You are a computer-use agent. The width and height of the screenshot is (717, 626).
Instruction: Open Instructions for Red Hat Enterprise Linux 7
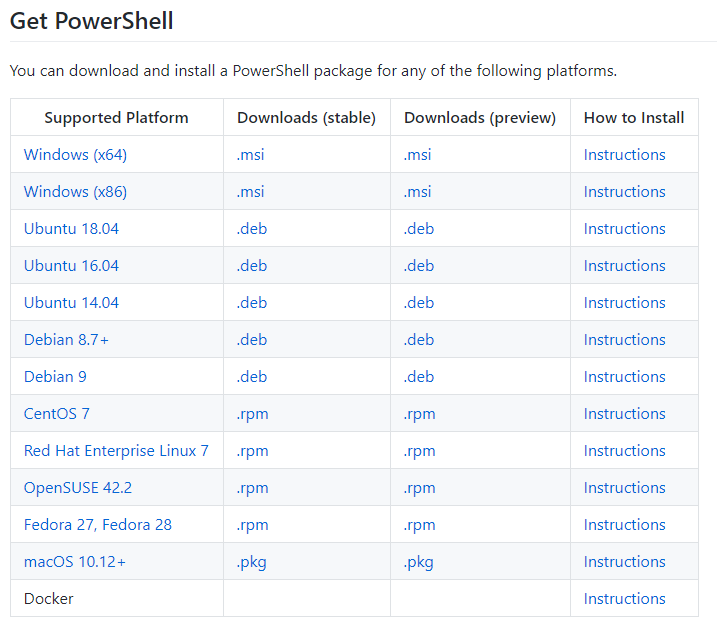tap(625, 451)
